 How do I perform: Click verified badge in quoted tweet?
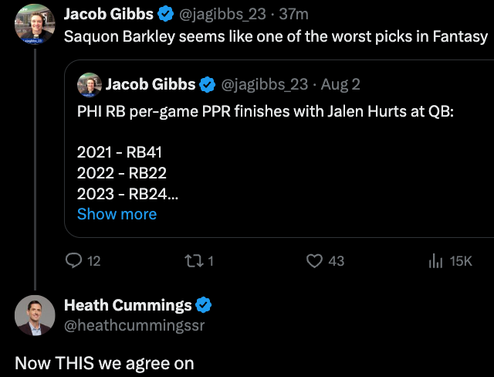pos(207,85)
